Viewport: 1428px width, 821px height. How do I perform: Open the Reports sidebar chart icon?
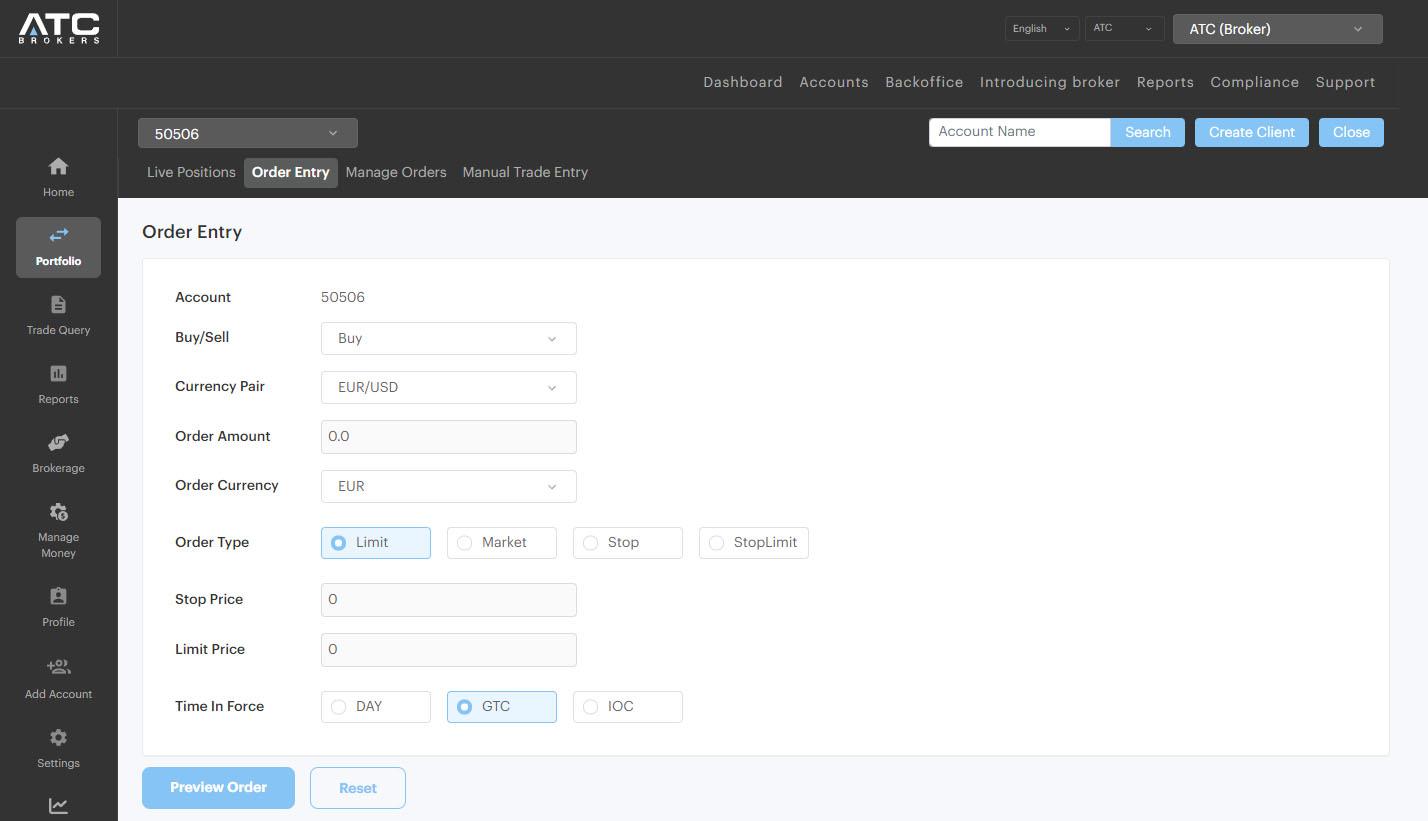[x=58, y=374]
